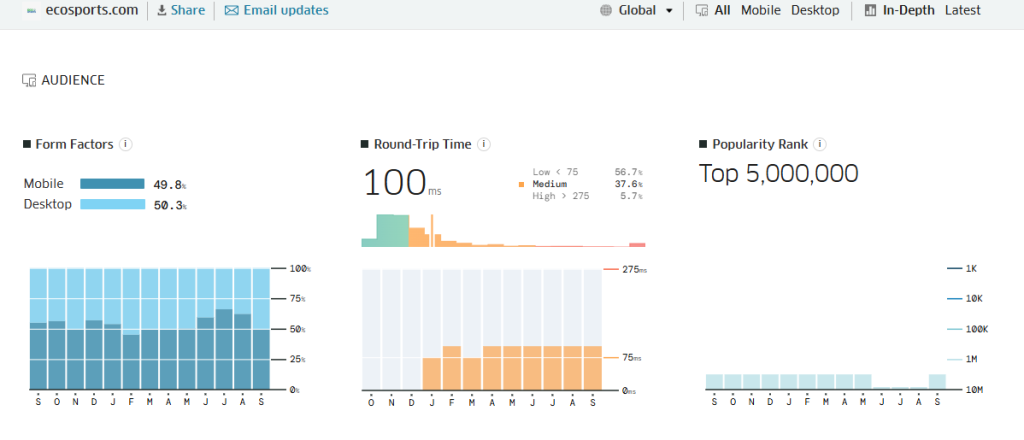The height and width of the screenshot is (440, 1024).
Task: Select the Latest view tab
Action: (962, 11)
